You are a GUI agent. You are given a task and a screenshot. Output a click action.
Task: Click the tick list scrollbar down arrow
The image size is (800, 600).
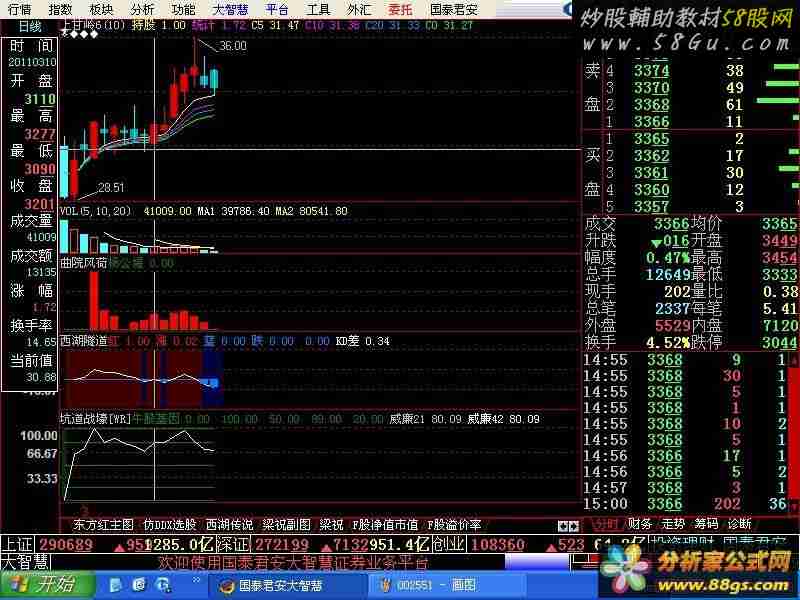point(794,505)
